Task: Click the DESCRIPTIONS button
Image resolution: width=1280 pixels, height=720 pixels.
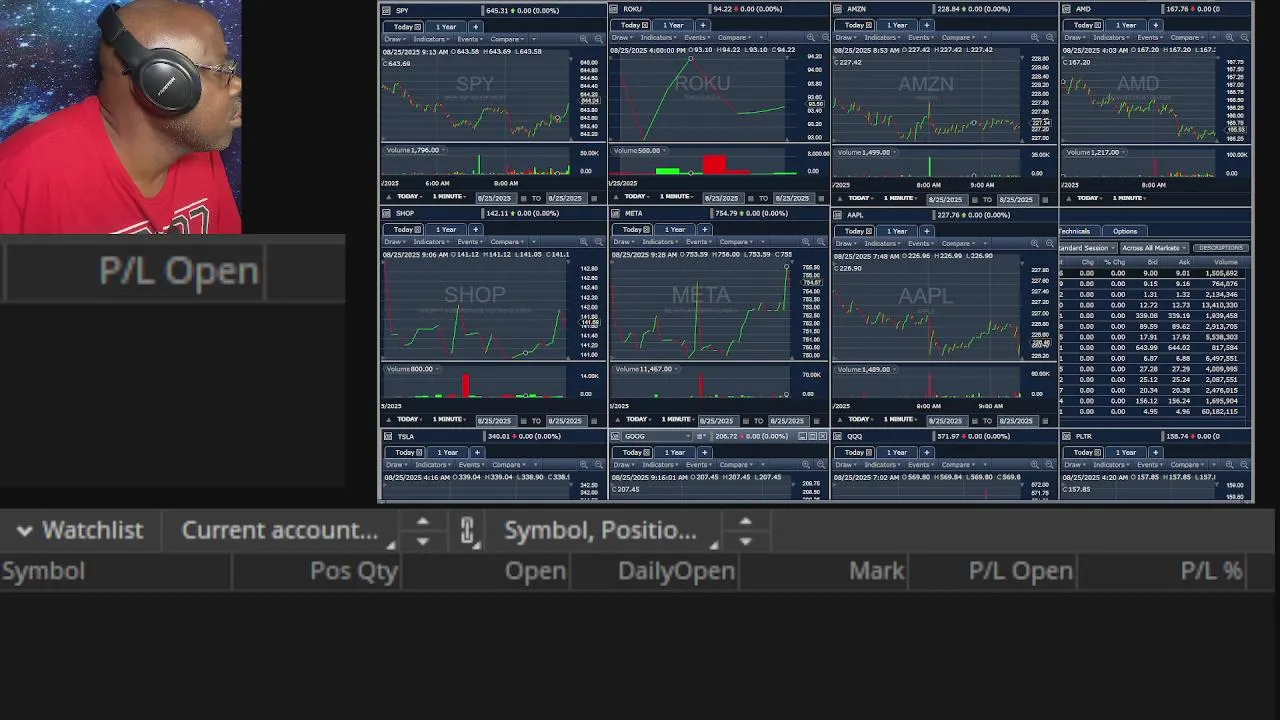Action: pyautogui.click(x=1221, y=248)
